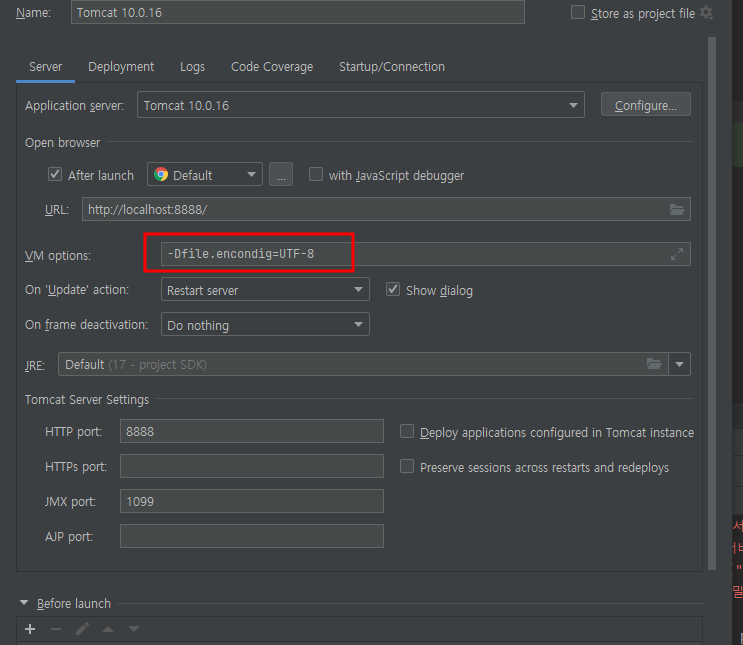Viewport: 743px width, 645px height.
Task: Switch to the Logs tab
Action: point(192,67)
